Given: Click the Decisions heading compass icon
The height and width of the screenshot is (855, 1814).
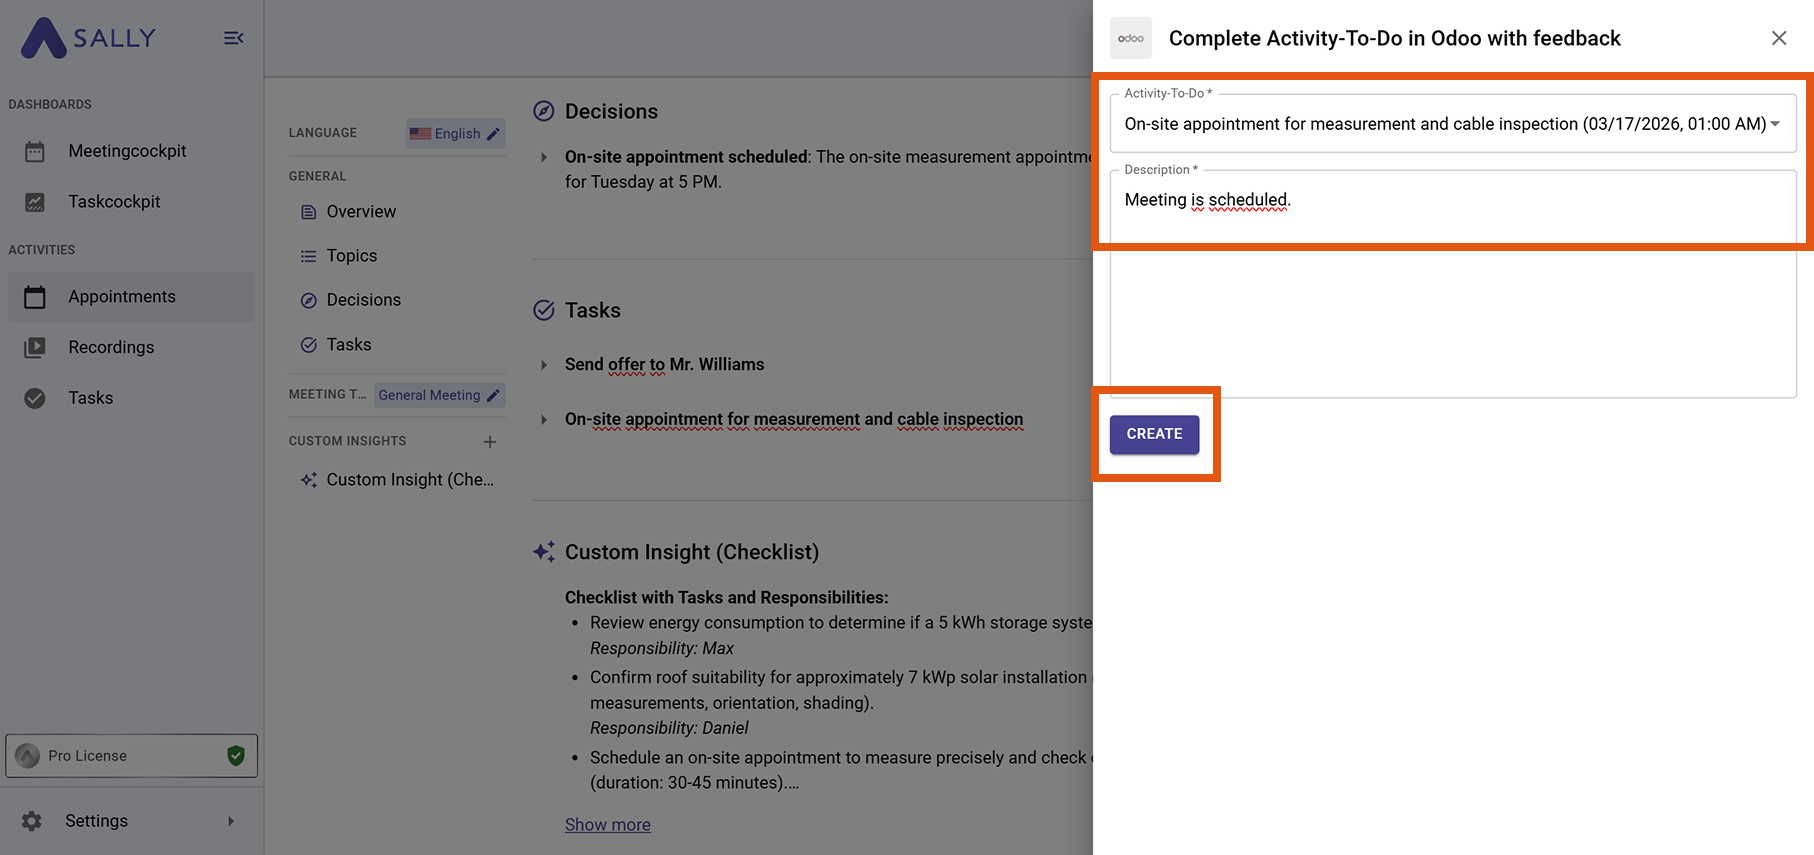Looking at the screenshot, I should pos(544,111).
